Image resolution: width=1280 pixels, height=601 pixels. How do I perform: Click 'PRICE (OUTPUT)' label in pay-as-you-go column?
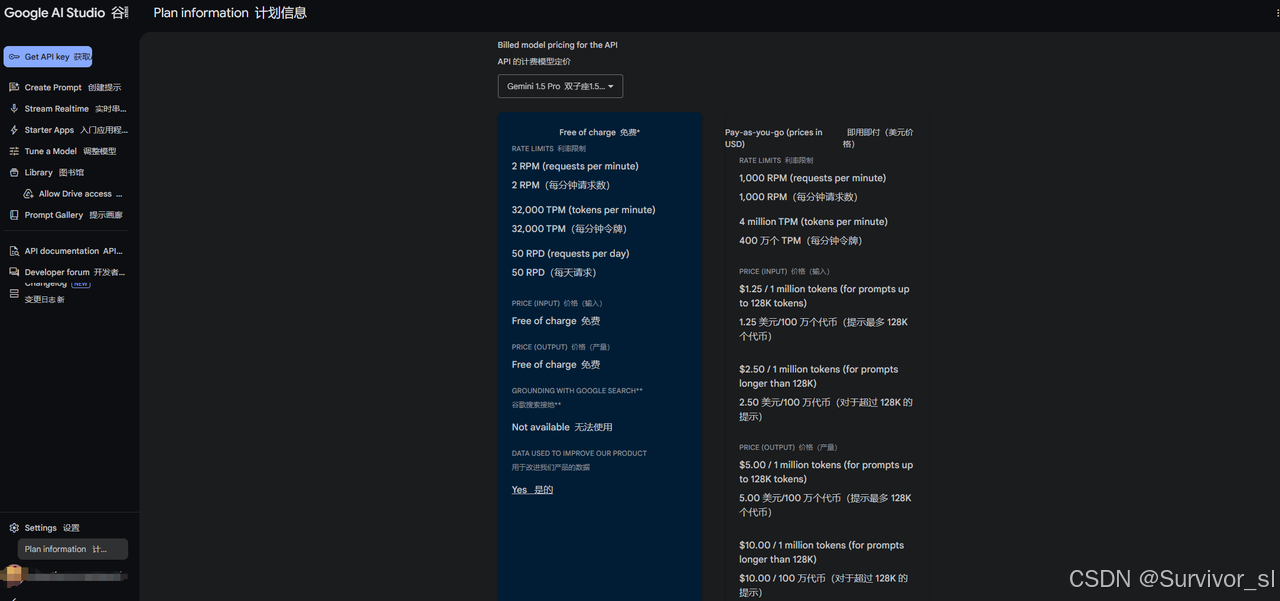pyautogui.click(x=768, y=447)
